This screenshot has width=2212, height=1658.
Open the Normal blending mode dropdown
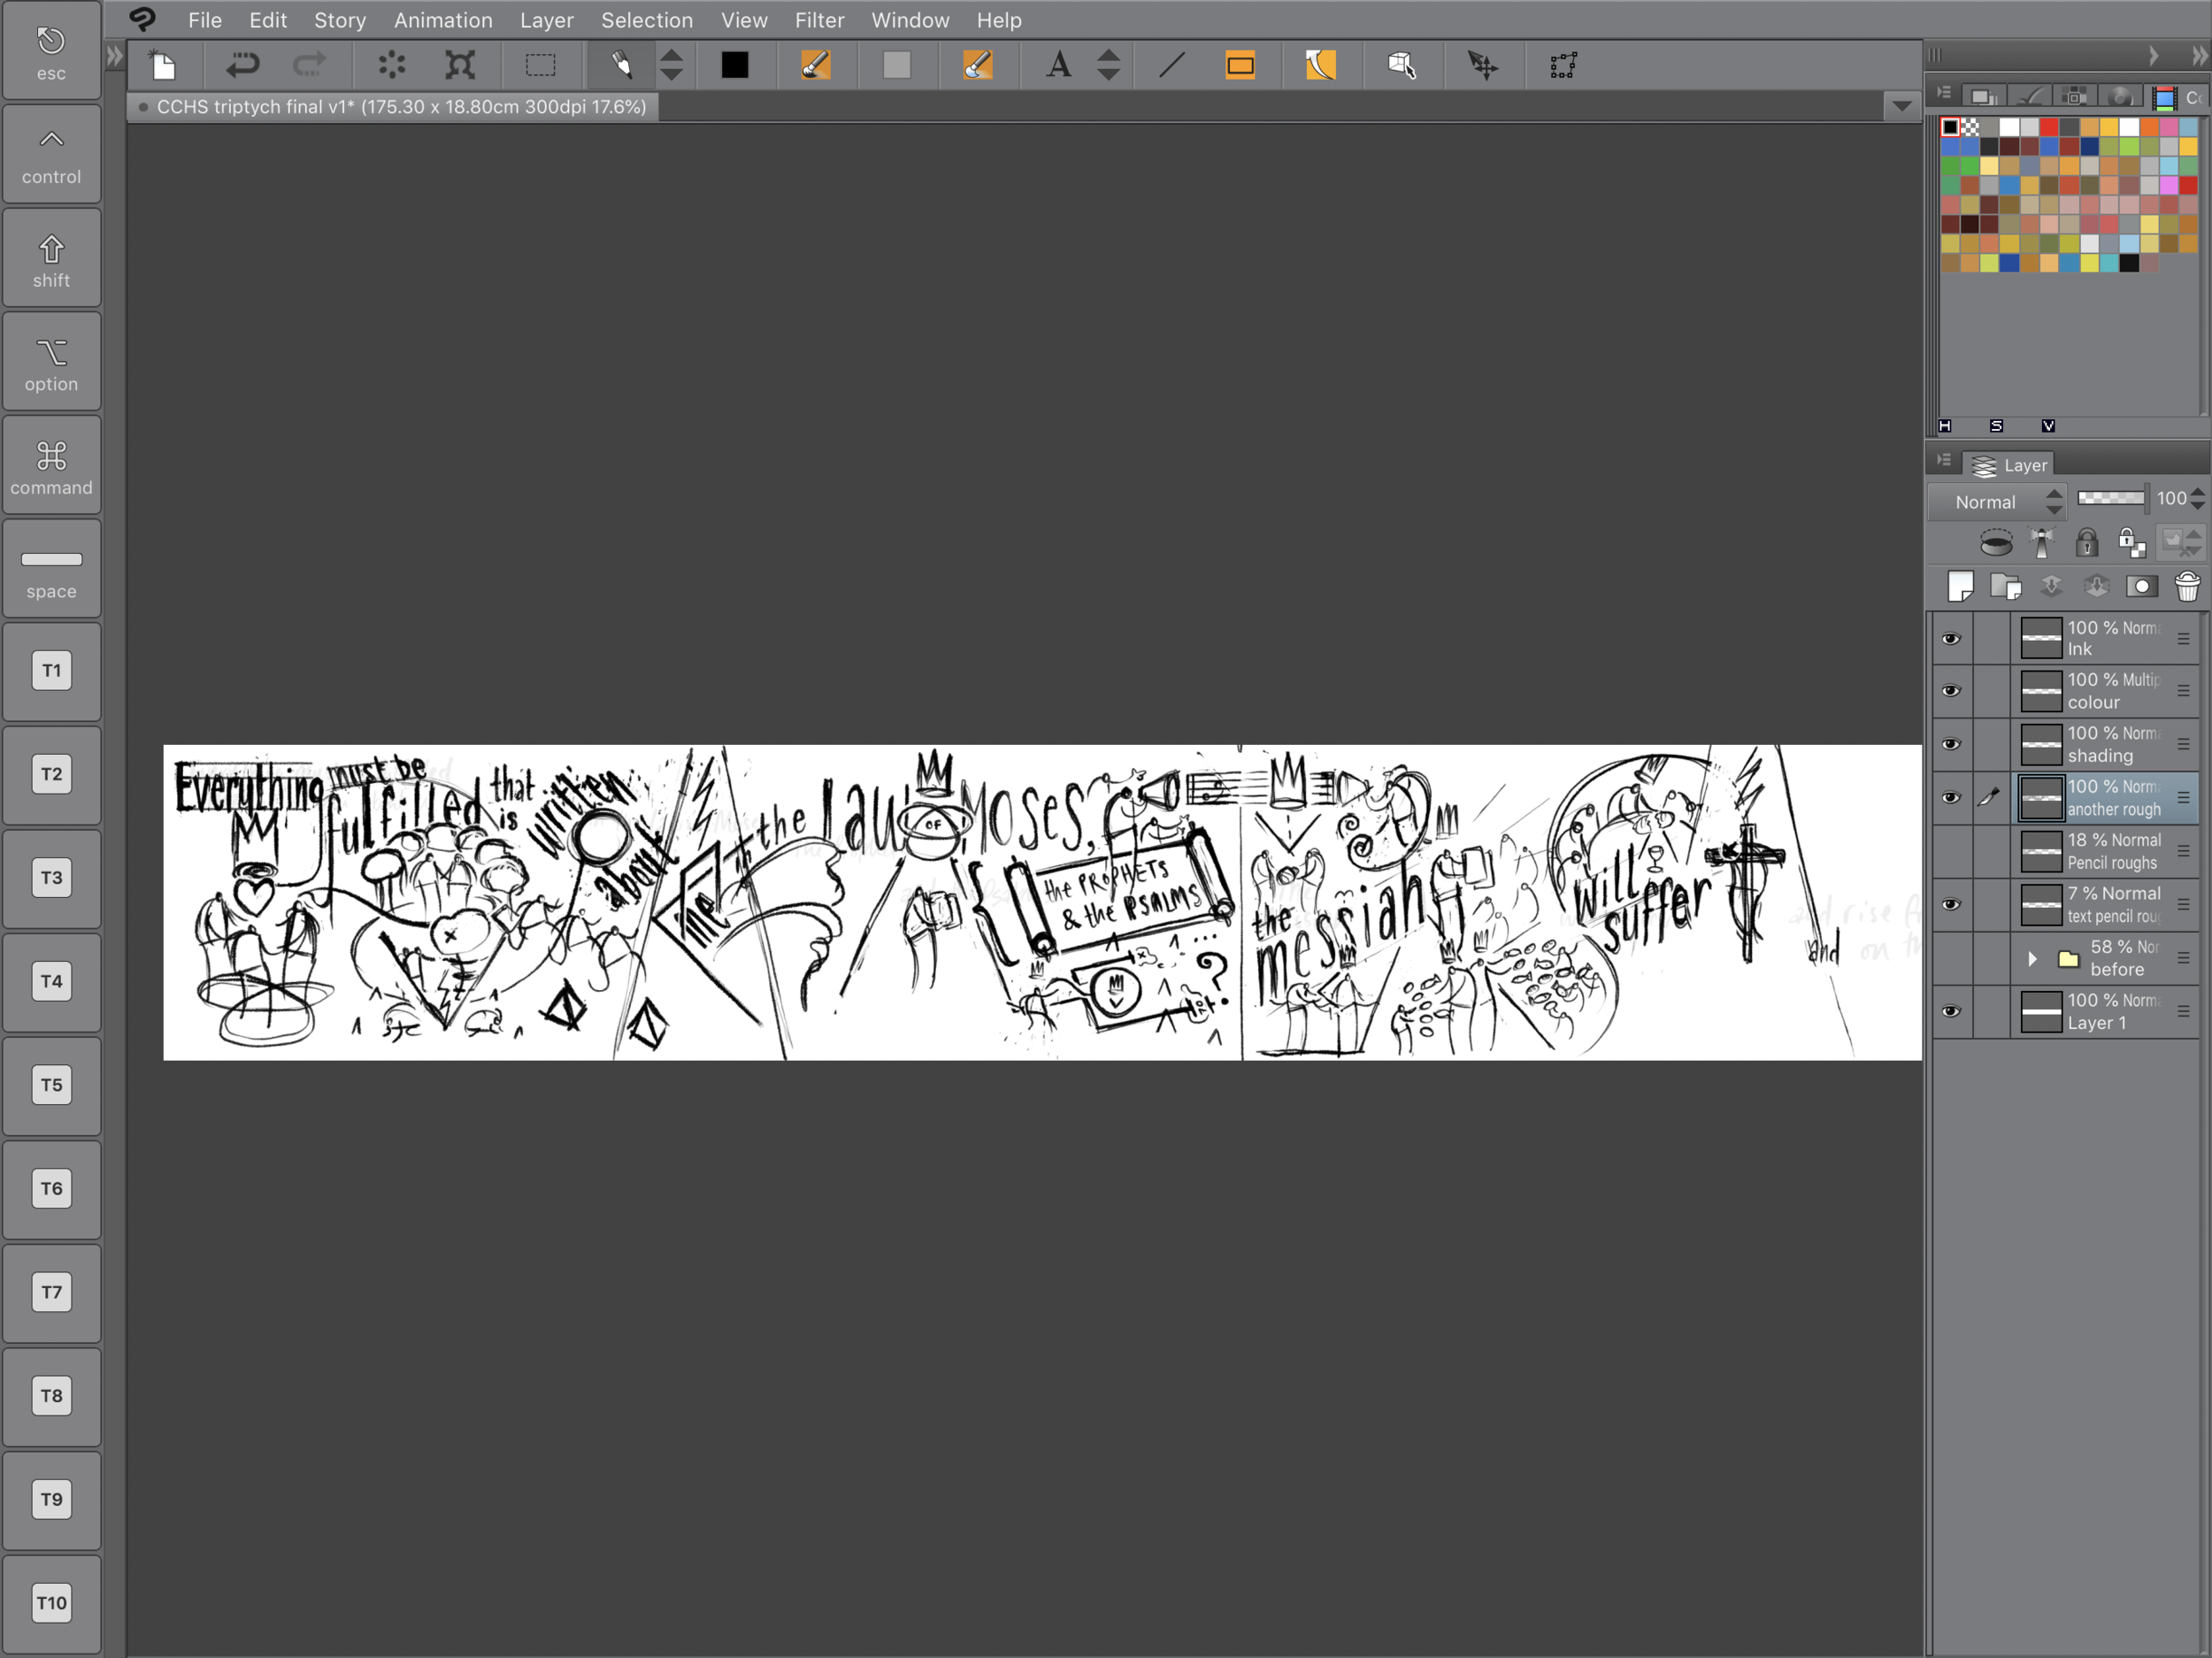[x=1997, y=502]
